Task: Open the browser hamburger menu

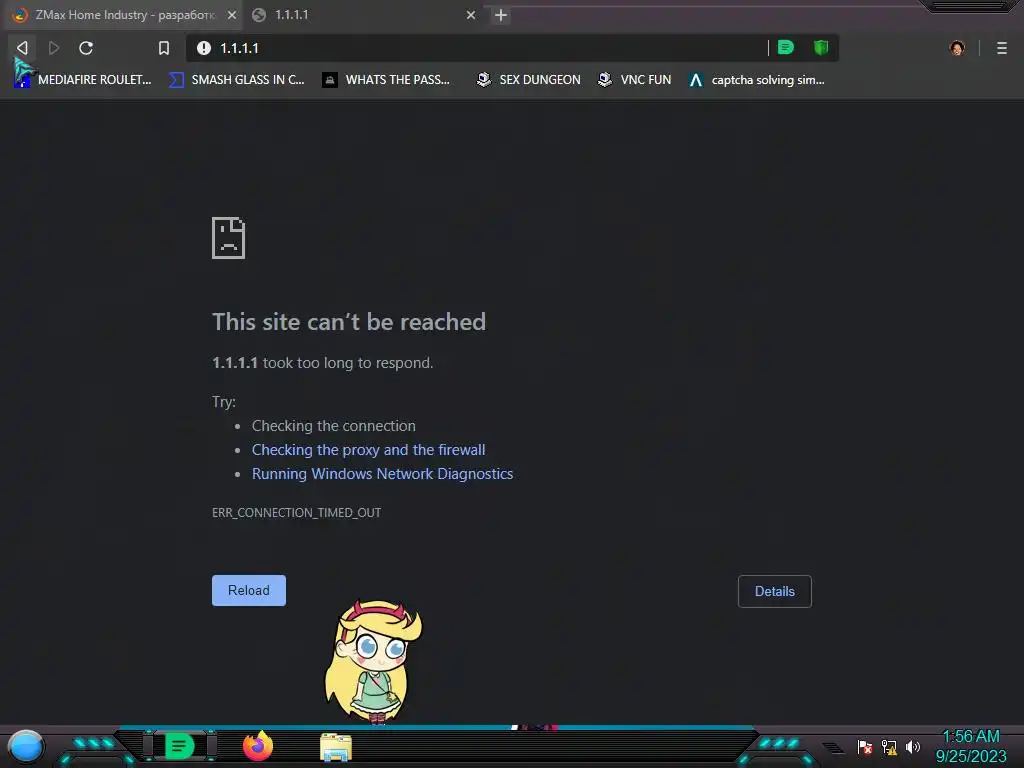Action: point(1001,48)
